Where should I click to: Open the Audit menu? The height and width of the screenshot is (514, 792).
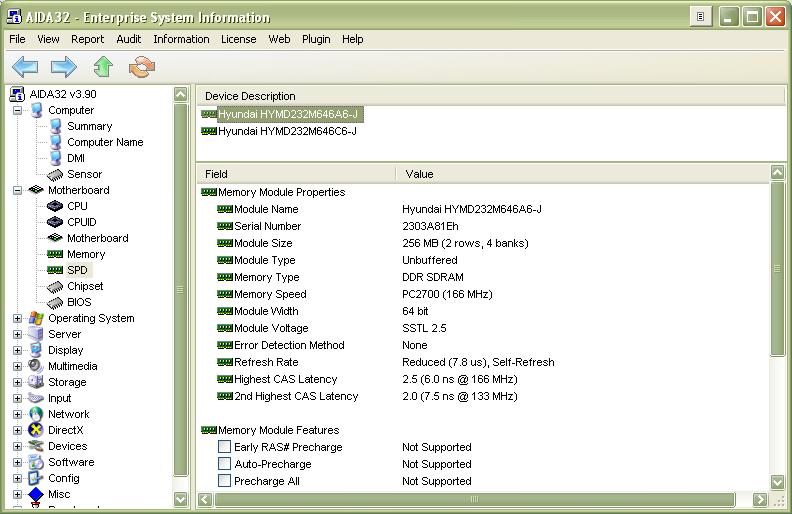coord(128,39)
